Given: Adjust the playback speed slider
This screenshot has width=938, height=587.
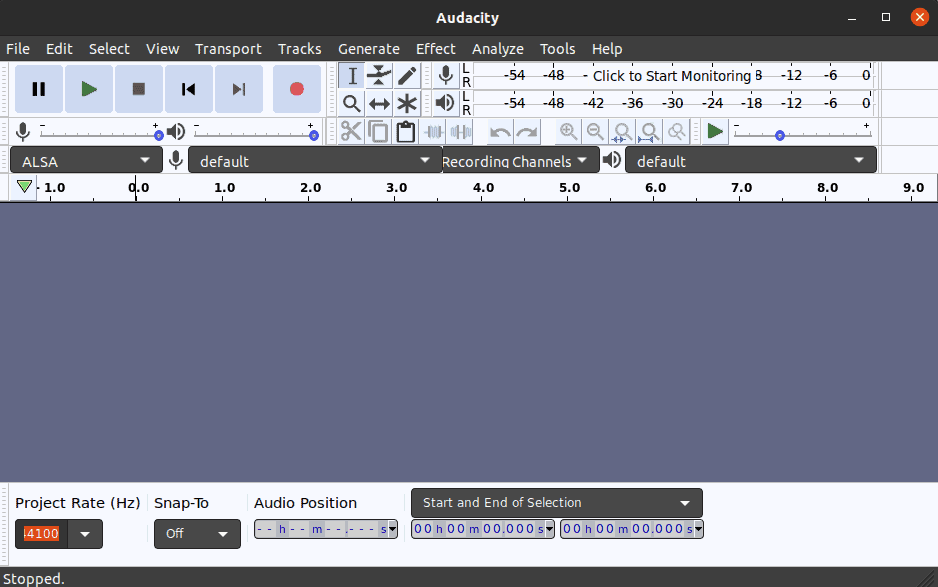Looking at the screenshot, I should point(780,134).
